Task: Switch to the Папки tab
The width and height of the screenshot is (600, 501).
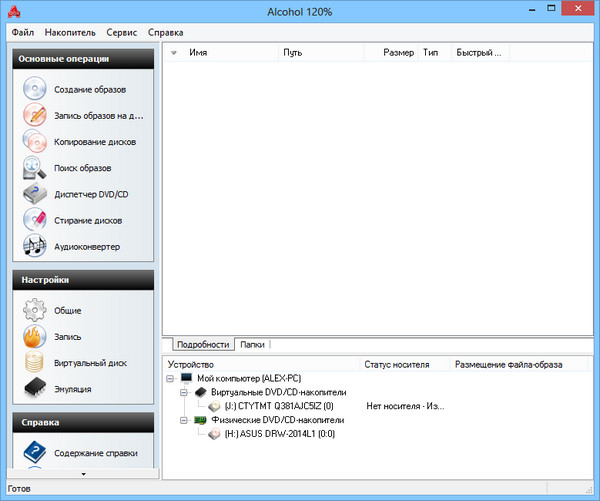Action: (252, 344)
